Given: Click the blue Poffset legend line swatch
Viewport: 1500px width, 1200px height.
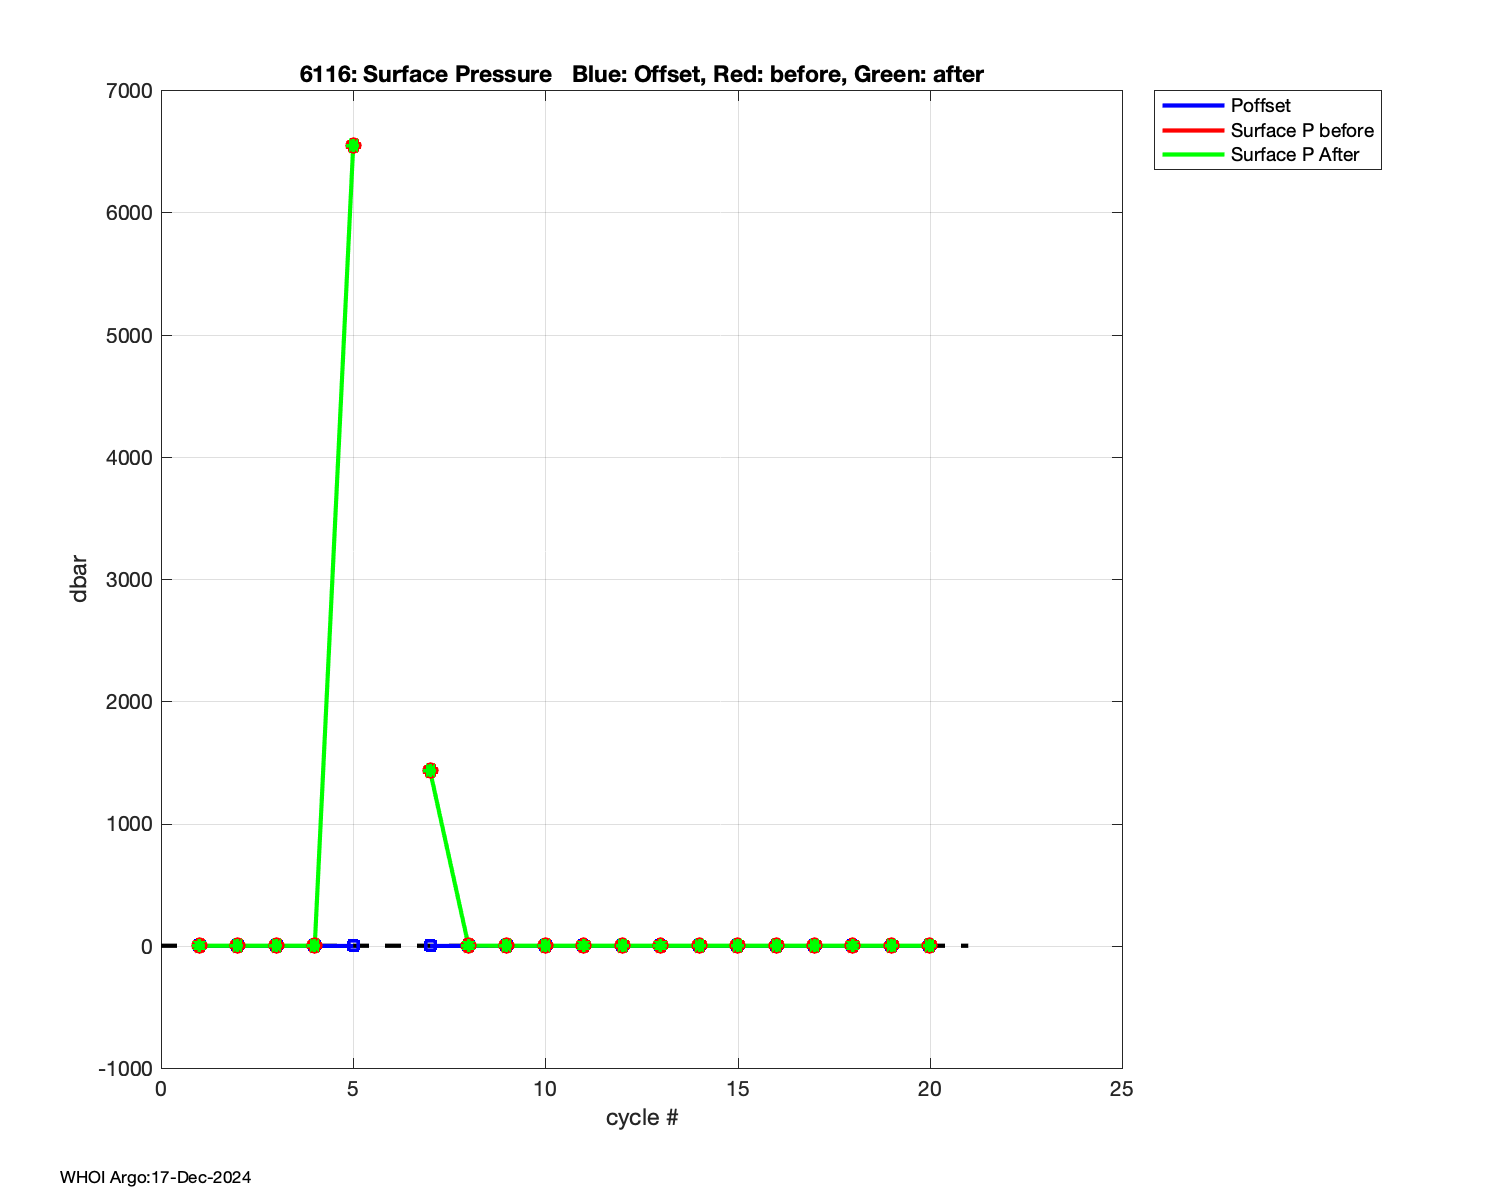Looking at the screenshot, I should [1192, 106].
